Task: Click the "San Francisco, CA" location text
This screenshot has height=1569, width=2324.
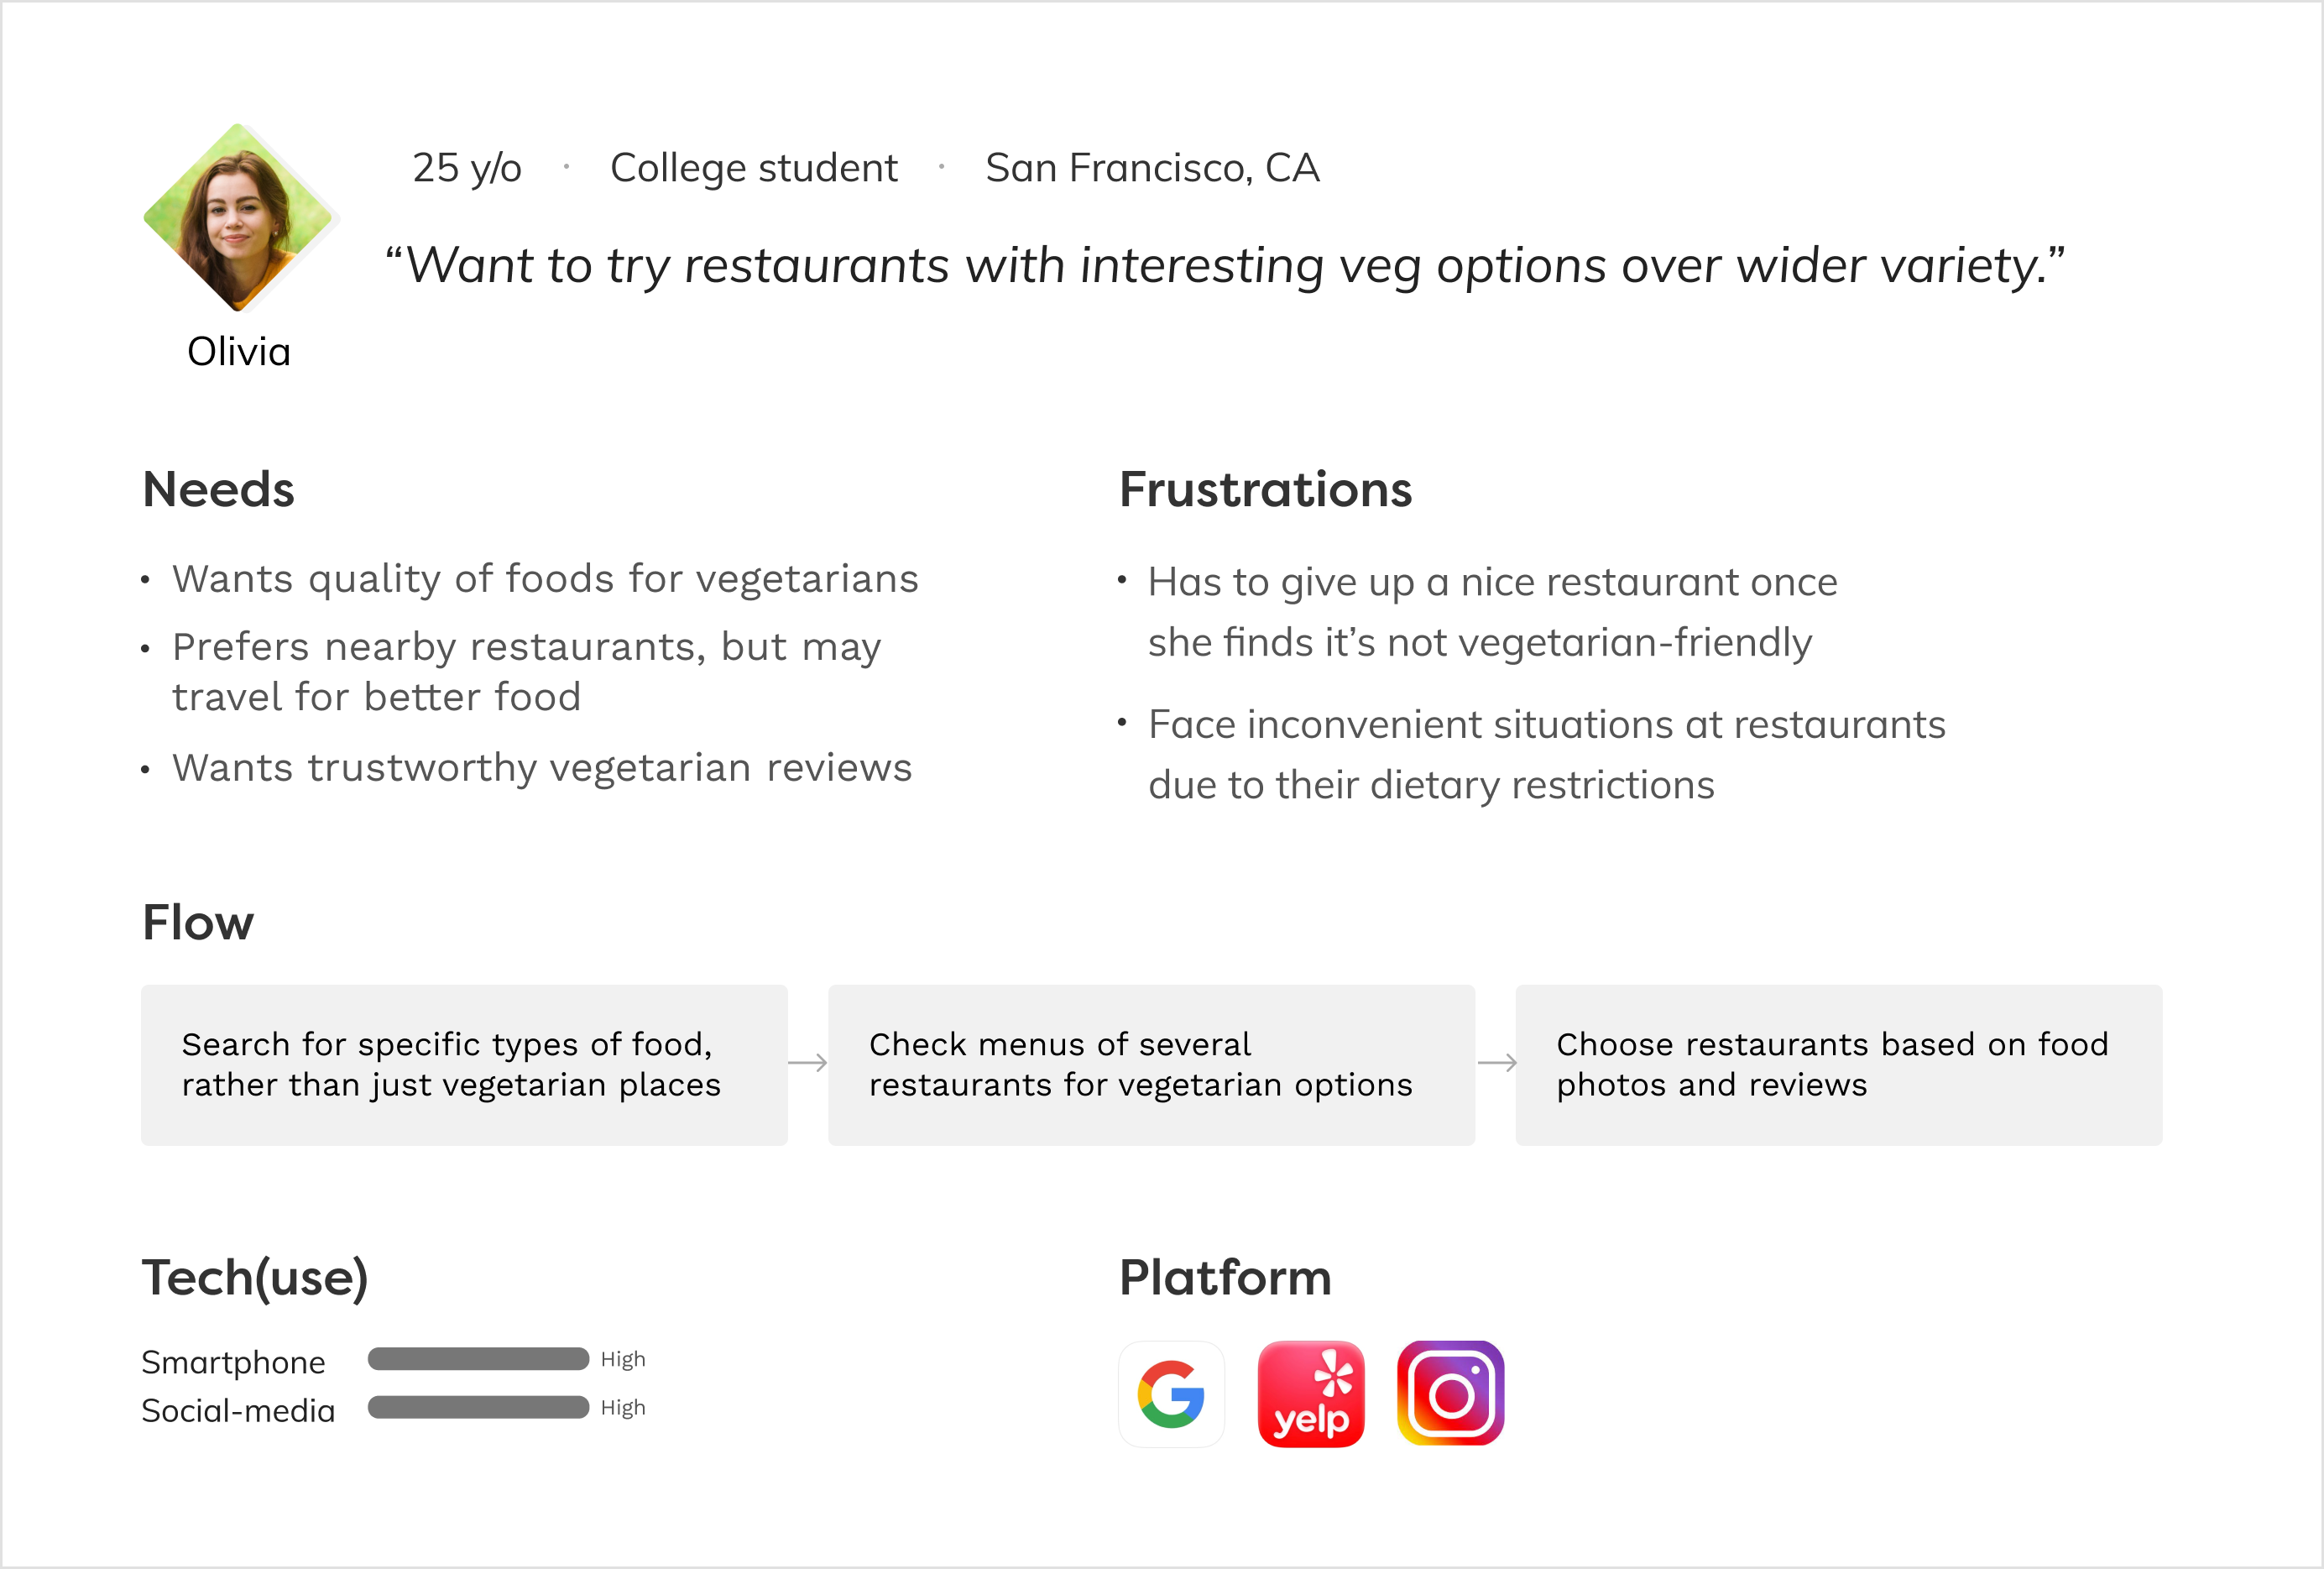Action: pos(1152,168)
